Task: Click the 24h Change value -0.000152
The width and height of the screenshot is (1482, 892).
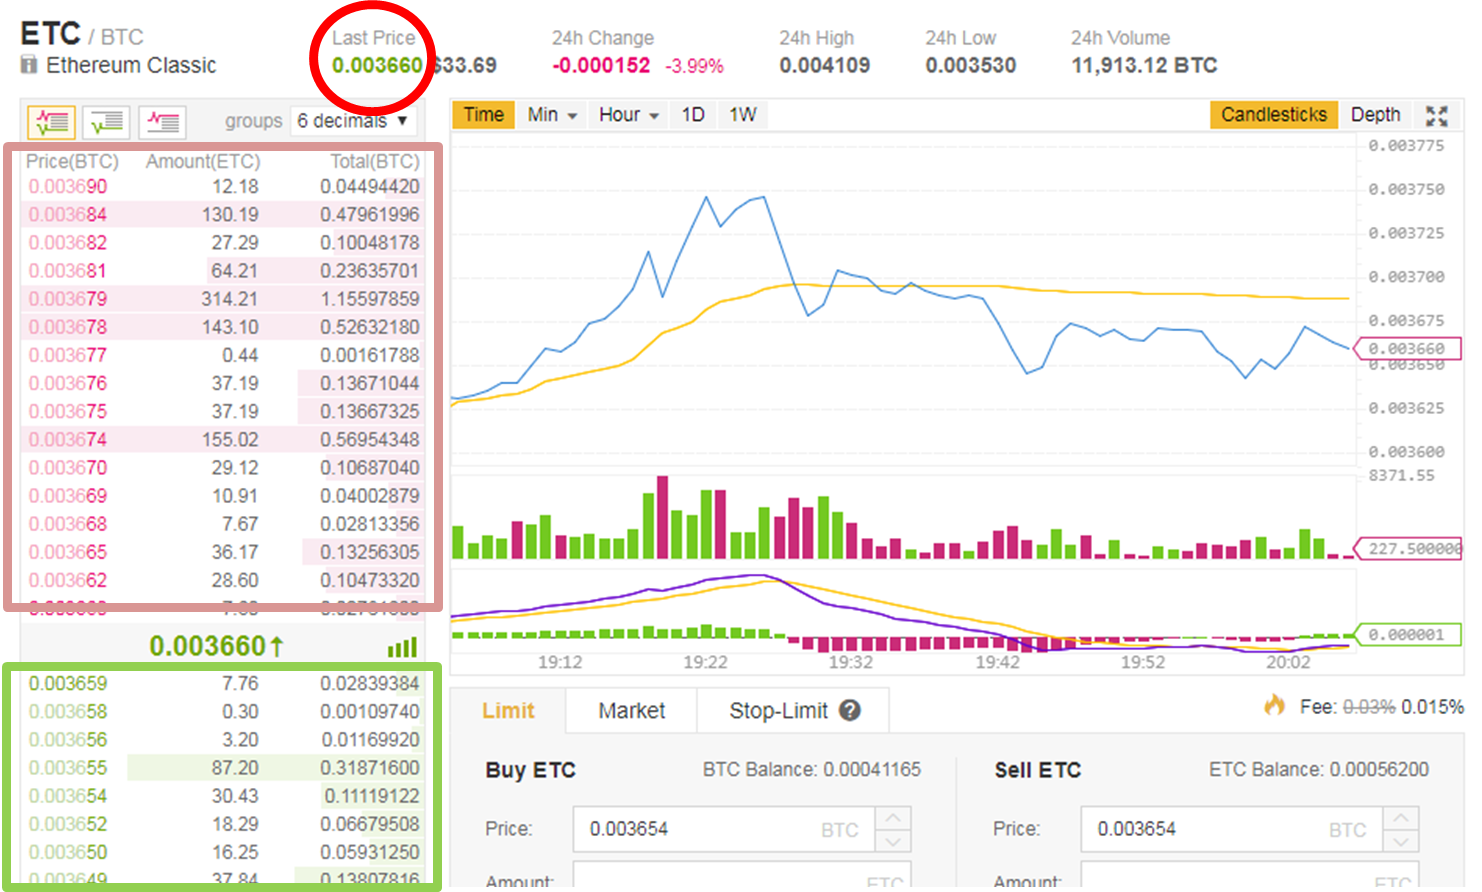Action: tap(601, 66)
